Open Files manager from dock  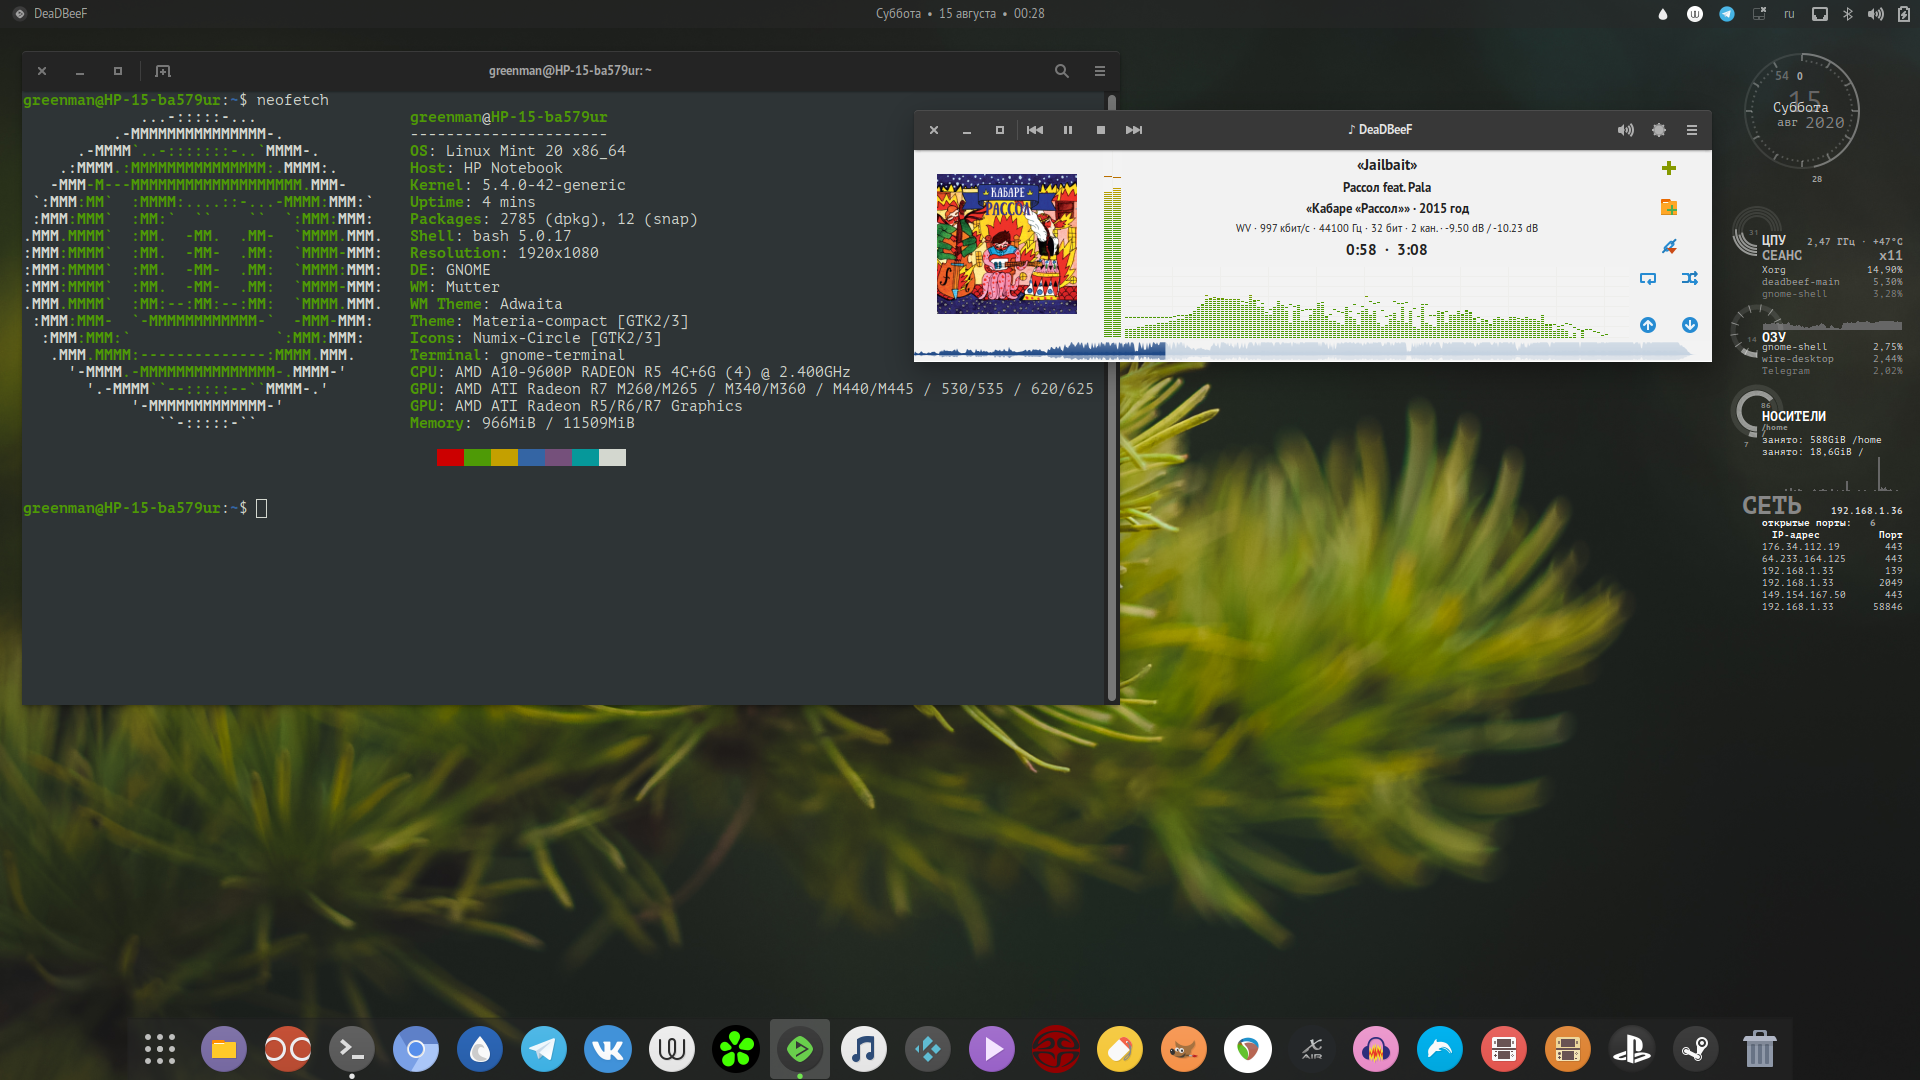[x=224, y=1049]
